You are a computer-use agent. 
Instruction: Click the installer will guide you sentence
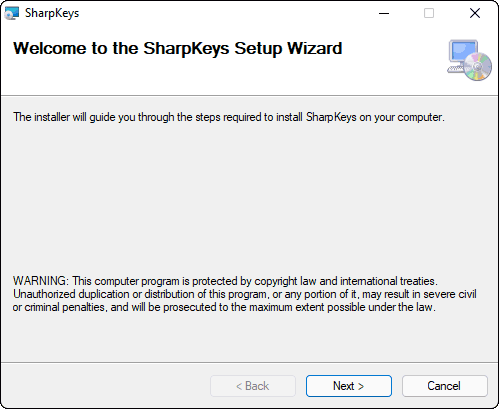pos(229,117)
